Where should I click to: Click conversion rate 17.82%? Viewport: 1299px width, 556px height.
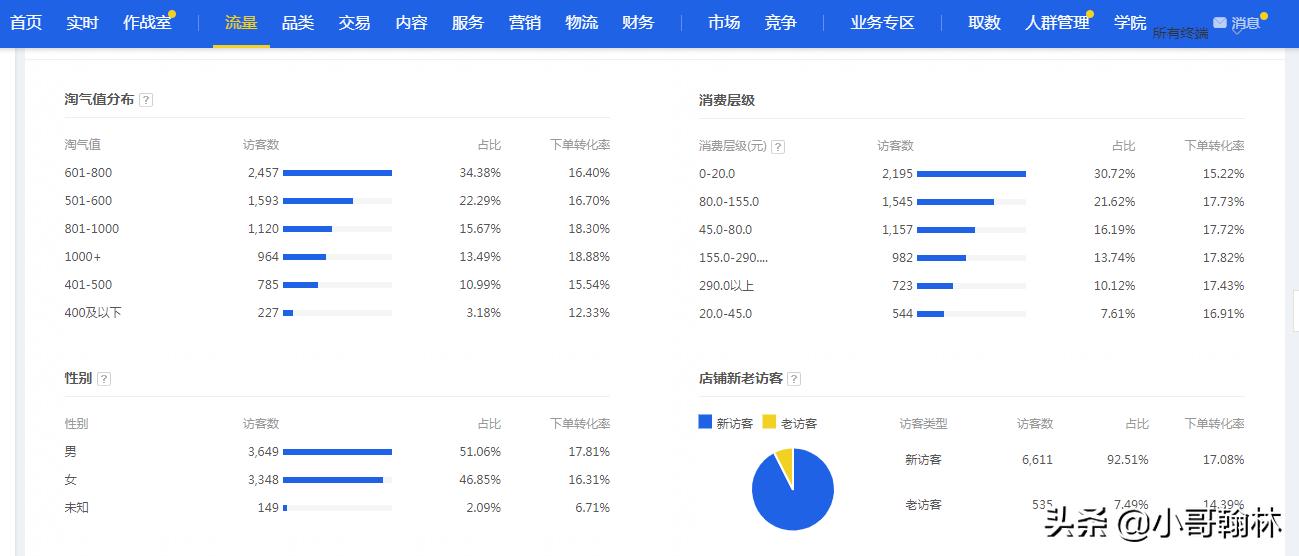pyautogui.click(x=1224, y=258)
